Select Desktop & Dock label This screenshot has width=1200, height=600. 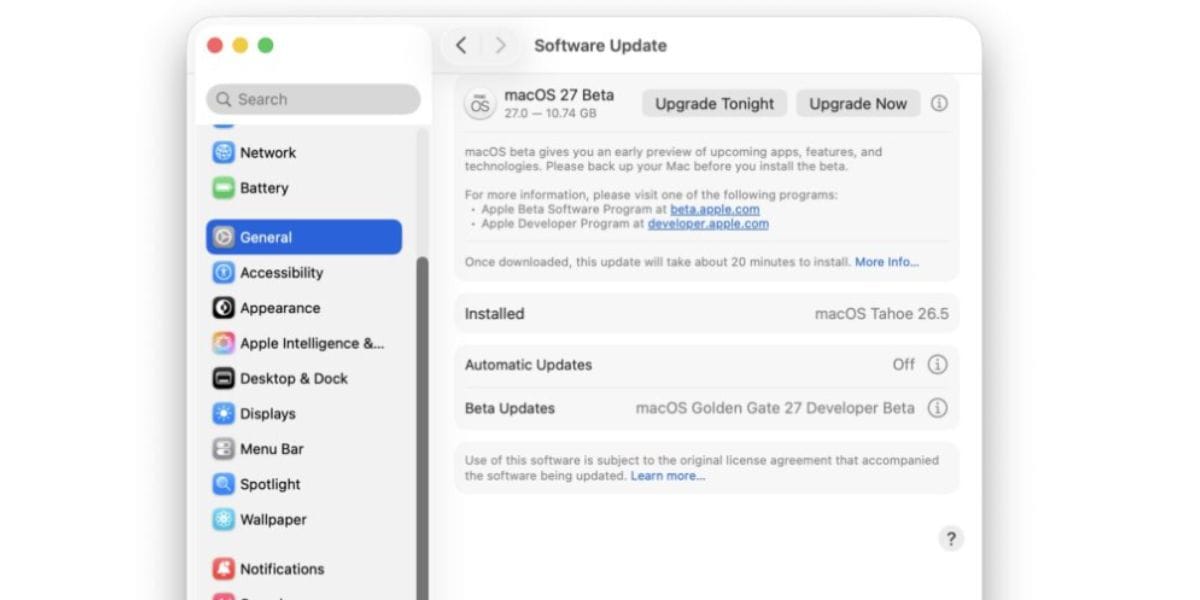click(x=294, y=379)
